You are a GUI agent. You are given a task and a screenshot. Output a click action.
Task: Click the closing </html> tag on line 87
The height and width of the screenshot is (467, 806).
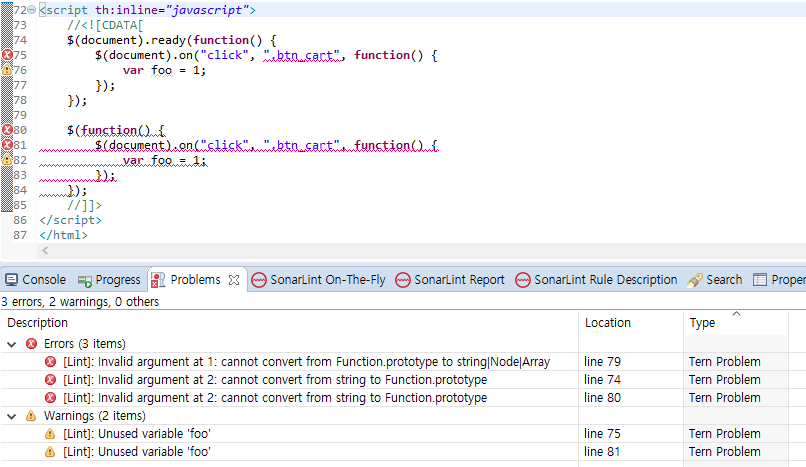pos(63,235)
